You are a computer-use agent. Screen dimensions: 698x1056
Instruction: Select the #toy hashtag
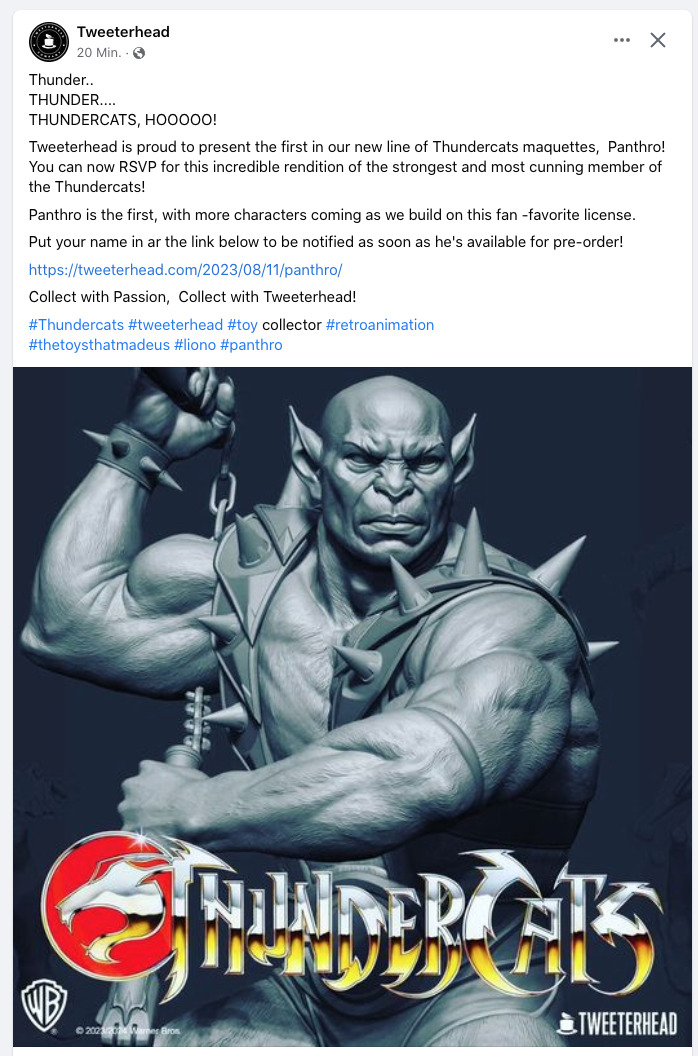point(243,325)
